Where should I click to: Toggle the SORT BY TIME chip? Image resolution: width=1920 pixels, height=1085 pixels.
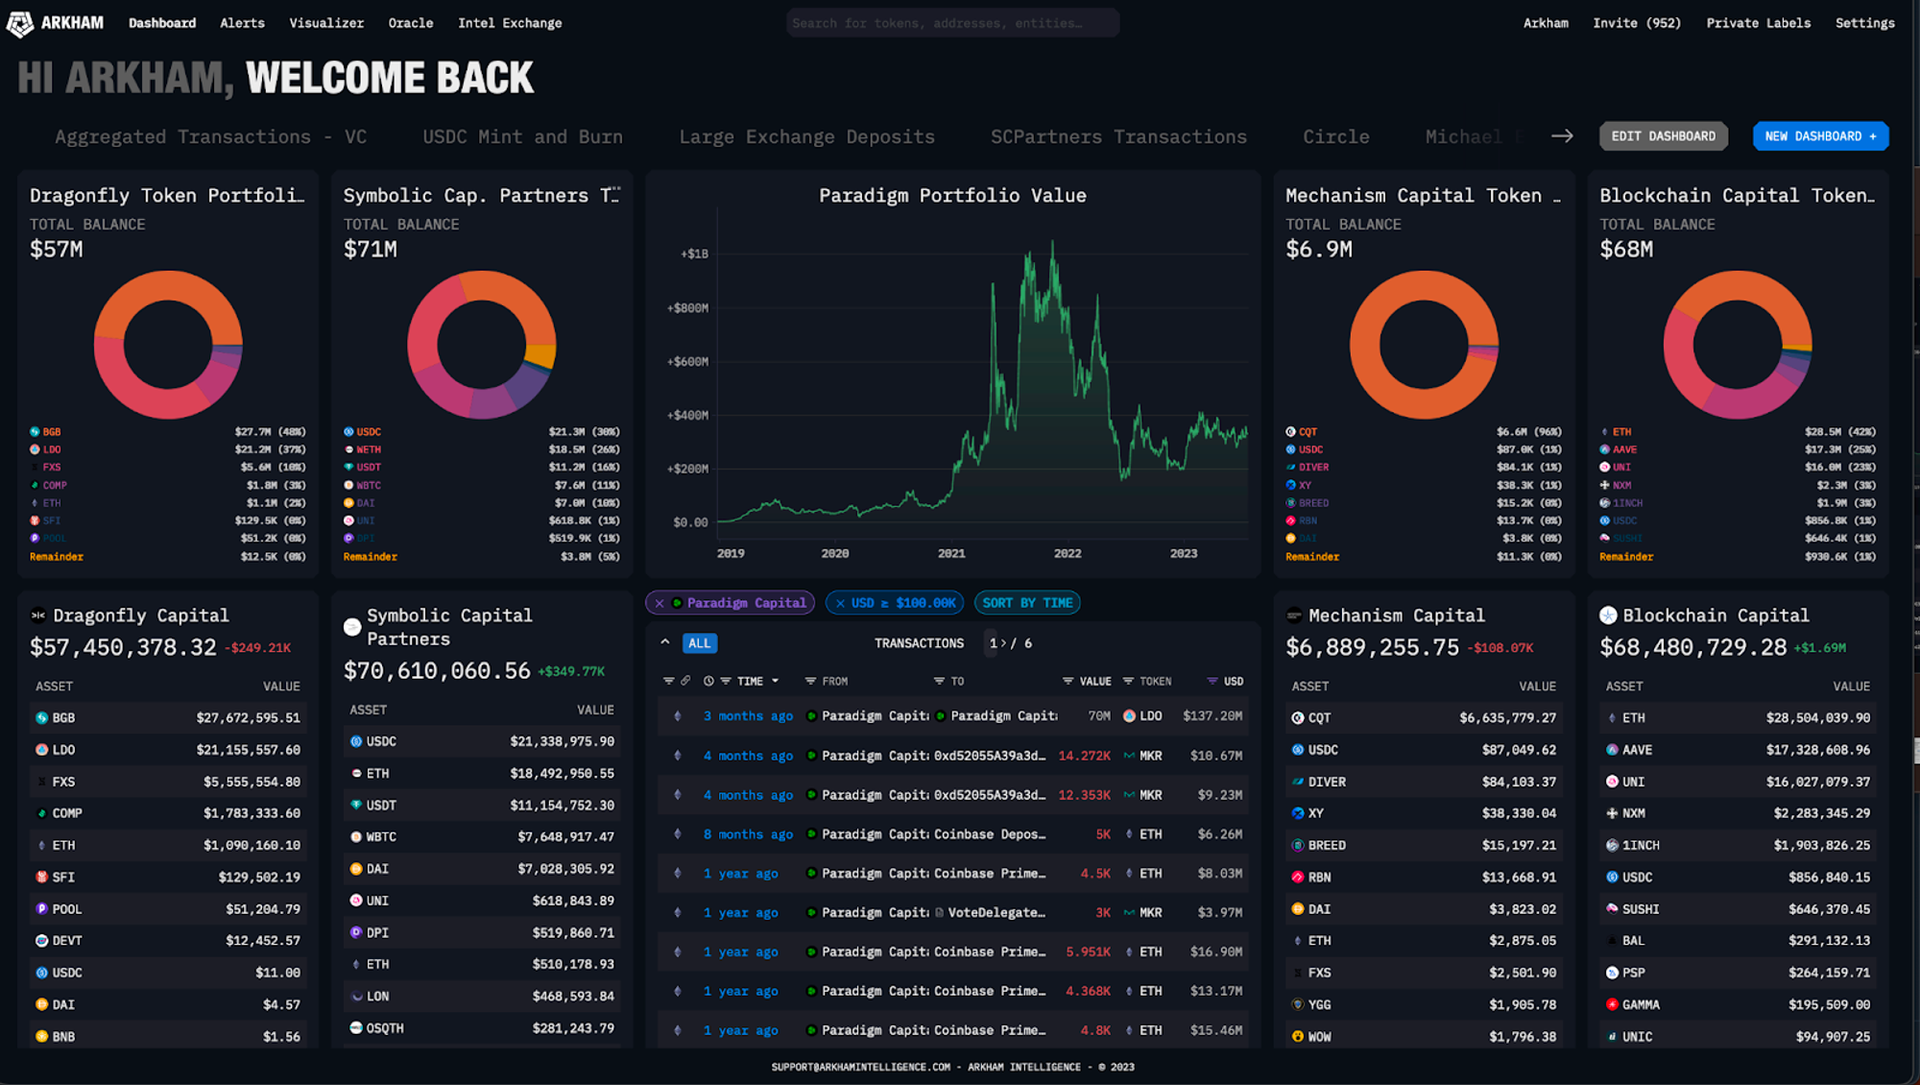(1027, 603)
